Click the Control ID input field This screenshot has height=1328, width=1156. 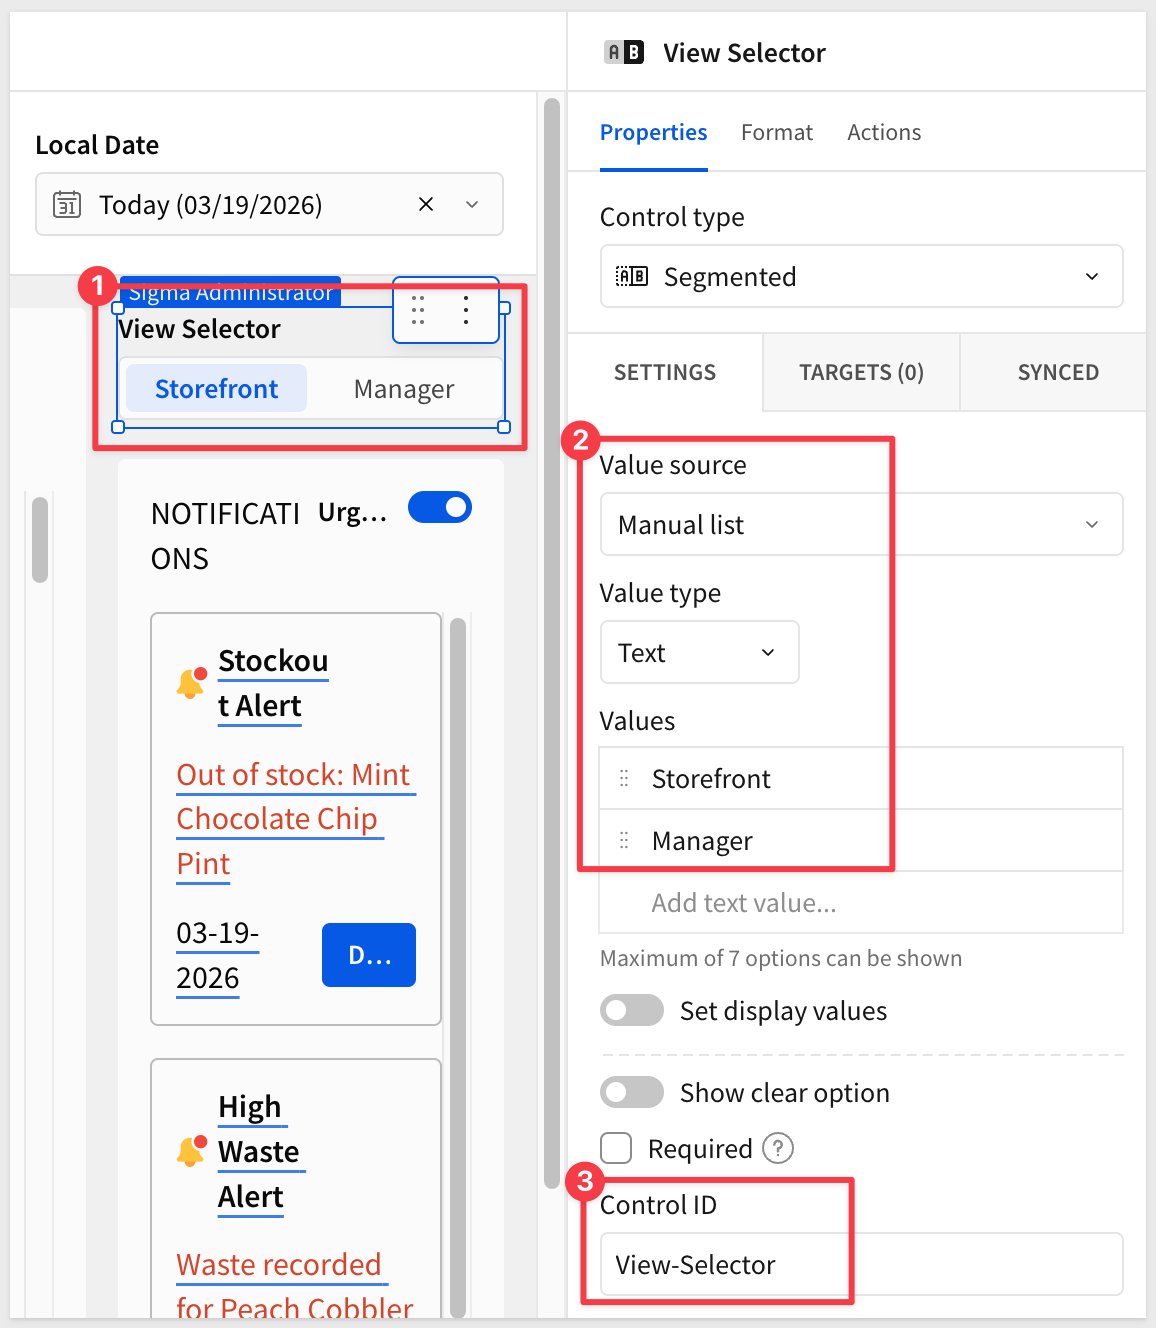pos(861,1264)
